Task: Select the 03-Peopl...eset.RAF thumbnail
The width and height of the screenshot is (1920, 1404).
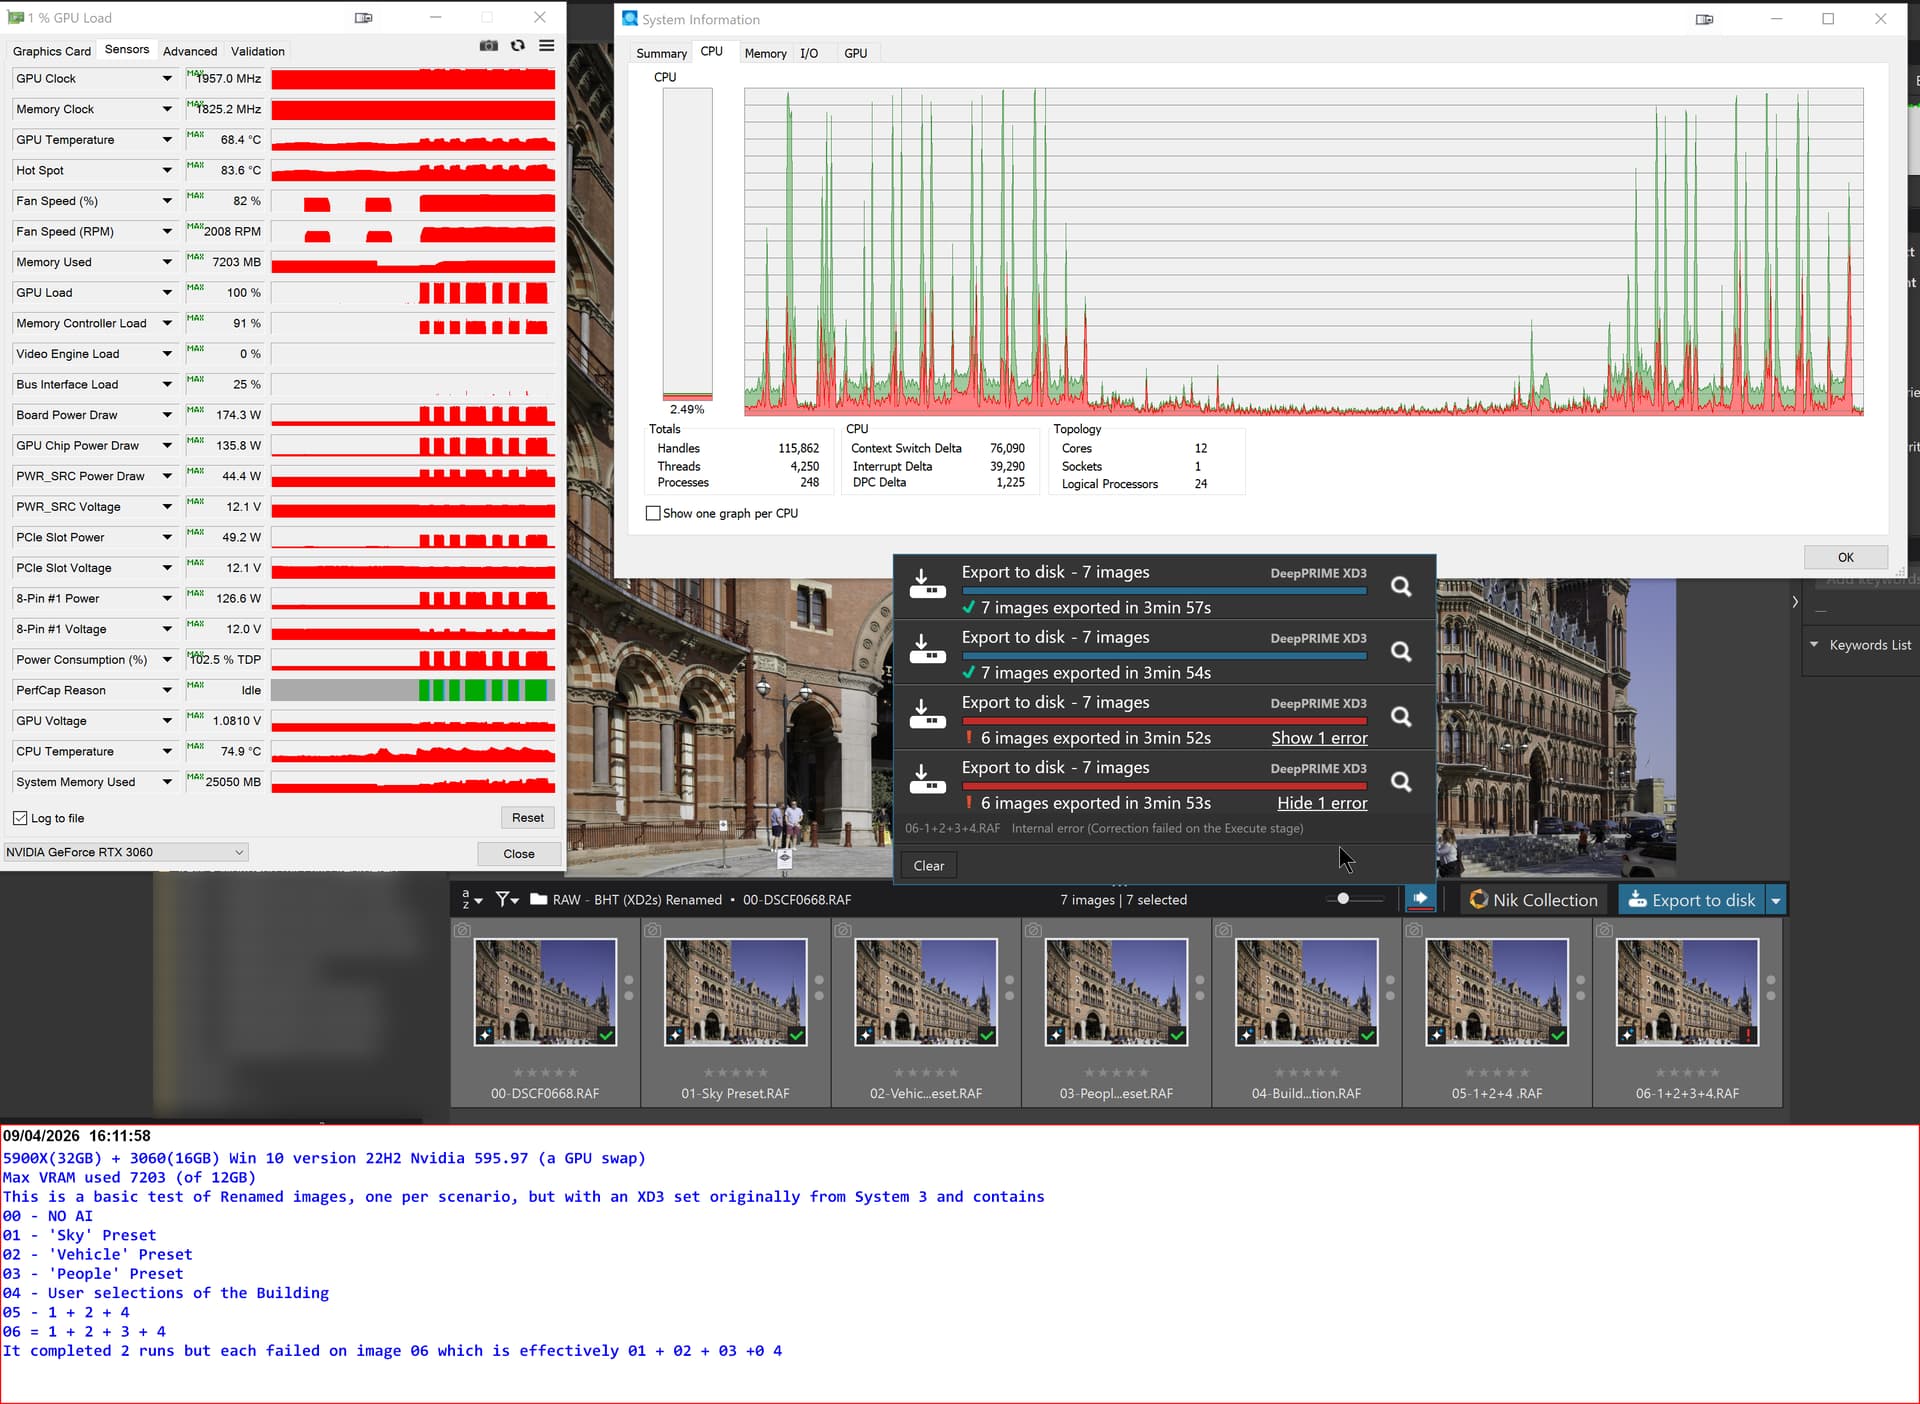Action: pyautogui.click(x=1116, y=992)
